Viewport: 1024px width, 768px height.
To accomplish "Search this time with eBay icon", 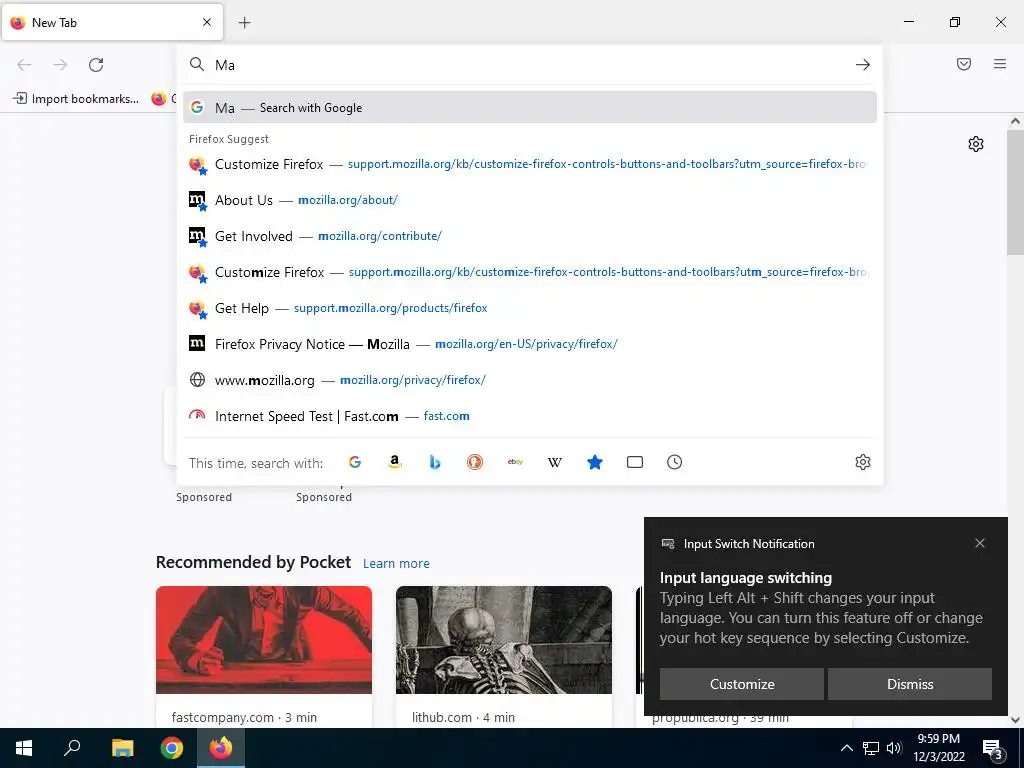I will (x=515, y=462).
